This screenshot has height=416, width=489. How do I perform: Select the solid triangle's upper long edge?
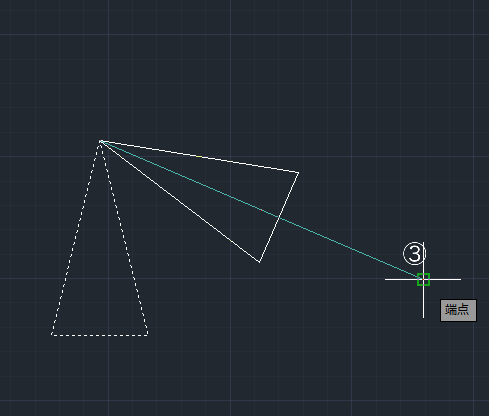[199, 157]
